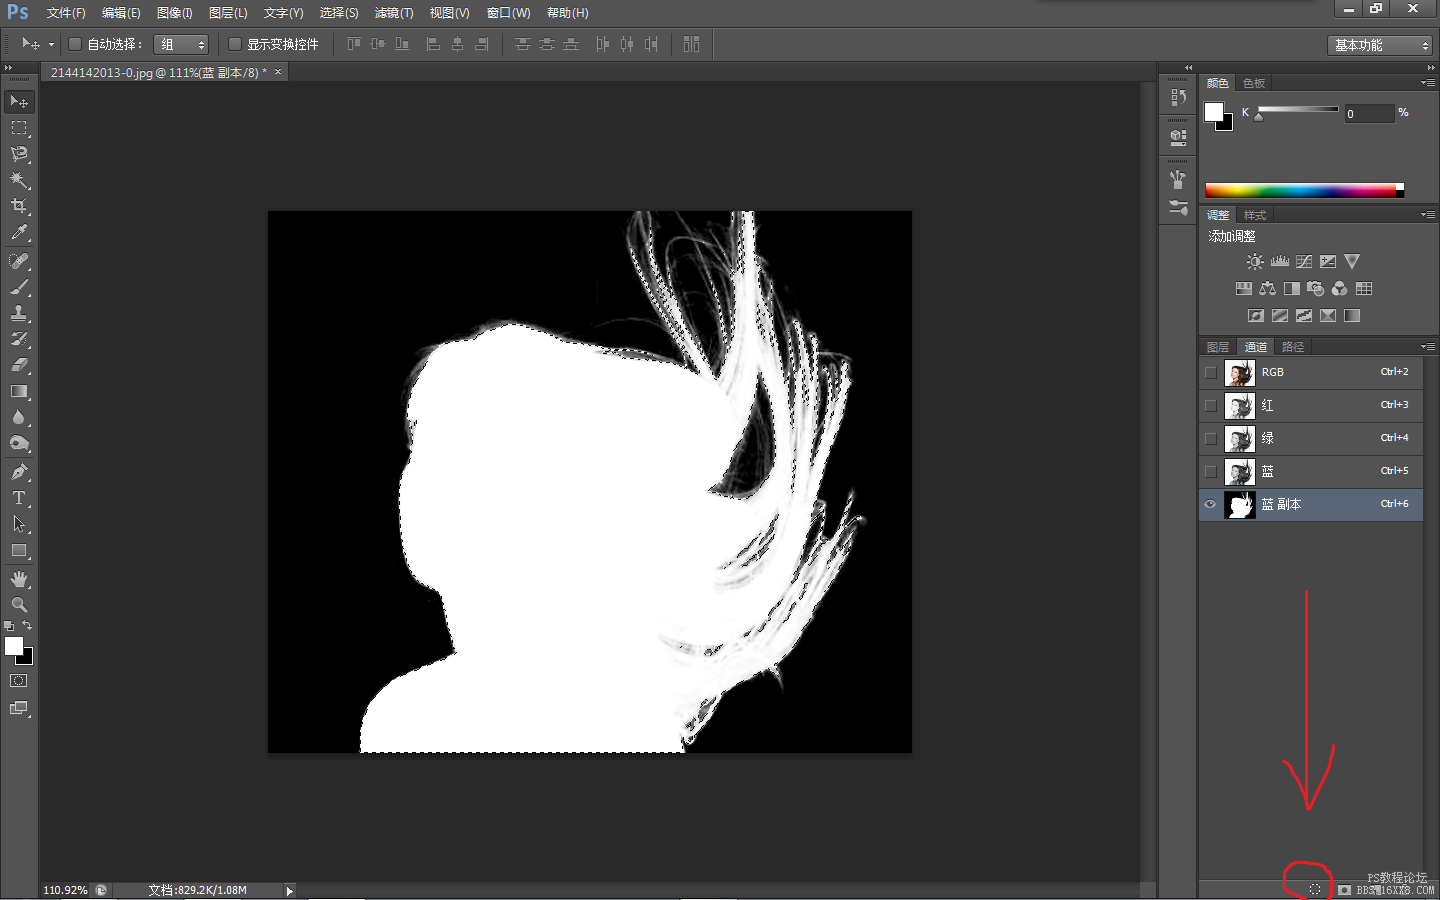Toggle Quick Mask mode
Image resolution: width=1440 pixels, height=900 pixels.
point(19,681)
